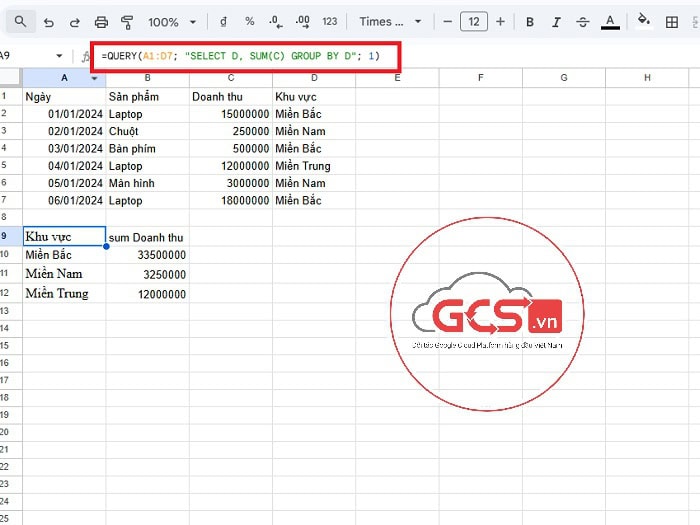
Task: Open the Times font family dropdown
Action: 390,22
